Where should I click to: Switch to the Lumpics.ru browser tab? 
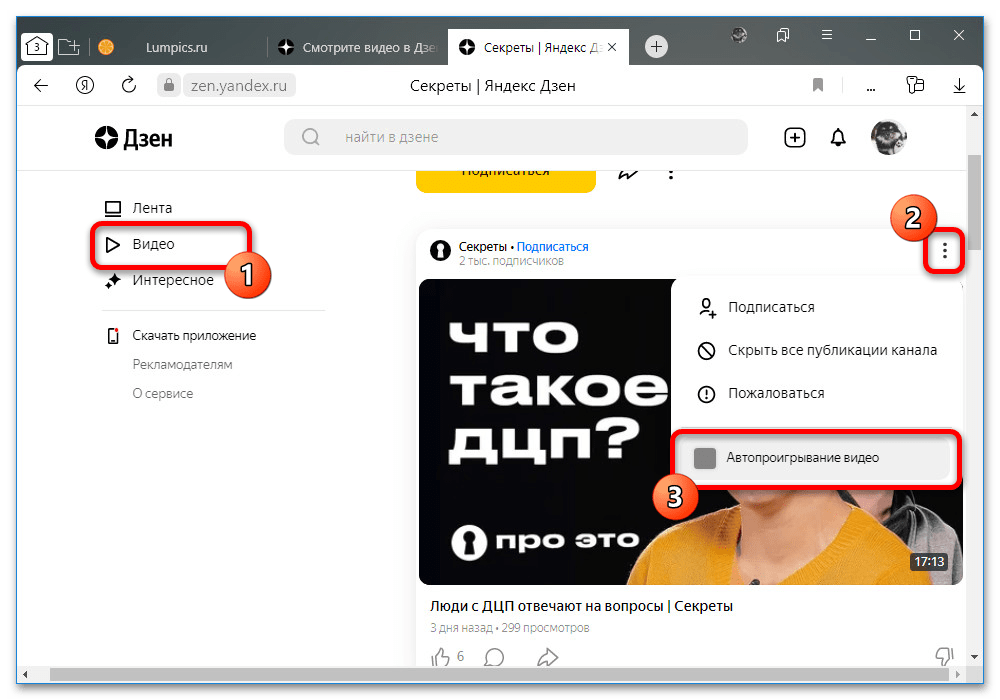coord(175,47)
